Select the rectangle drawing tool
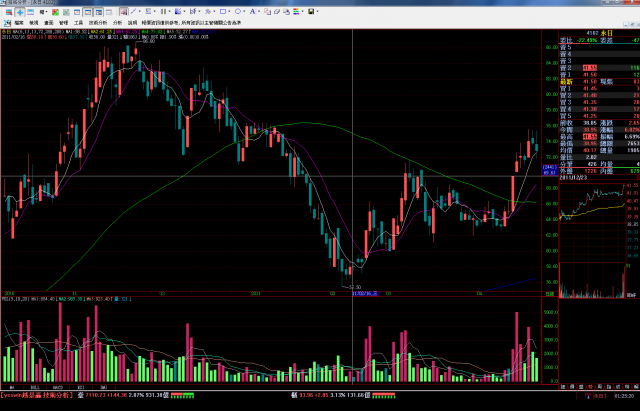640x411 pixels. (x=223, y=11)
